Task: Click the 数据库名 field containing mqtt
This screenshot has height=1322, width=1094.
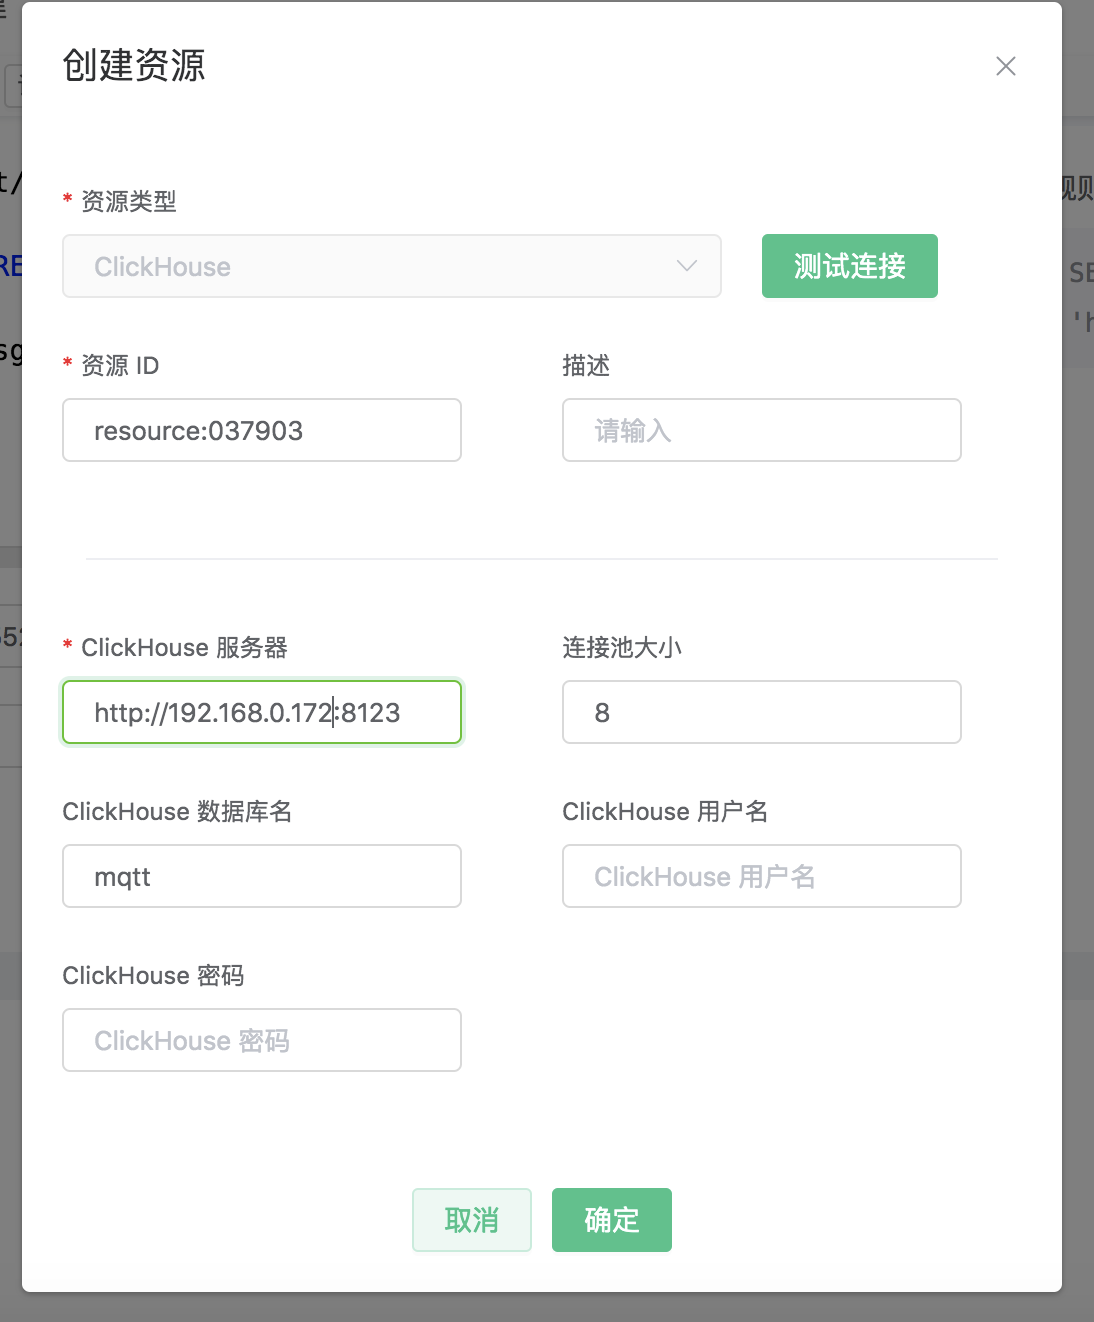Action: (262, 877)
